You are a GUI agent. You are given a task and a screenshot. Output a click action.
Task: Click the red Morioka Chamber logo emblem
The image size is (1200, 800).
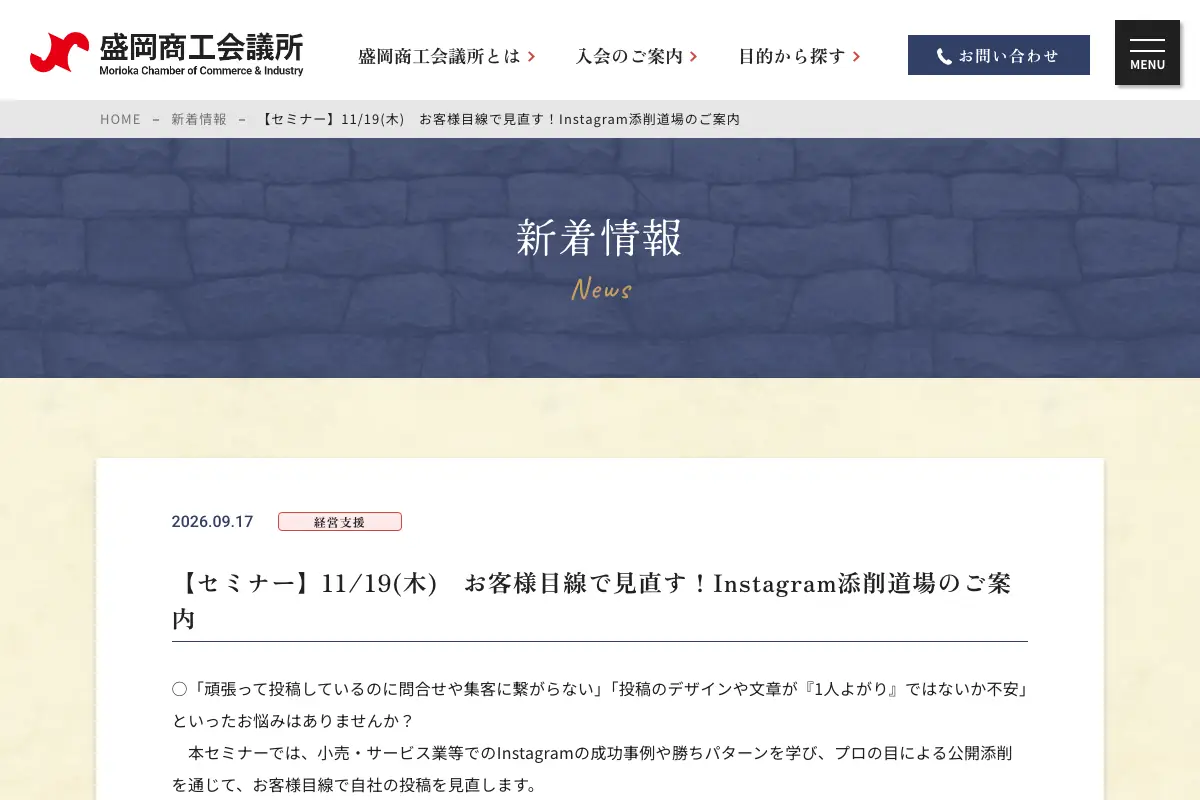59,53
